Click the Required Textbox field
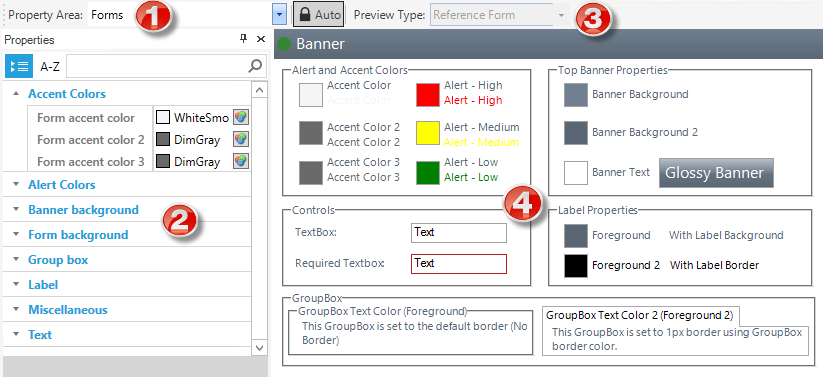Screen dimensions: 823x377 (459, 264)
